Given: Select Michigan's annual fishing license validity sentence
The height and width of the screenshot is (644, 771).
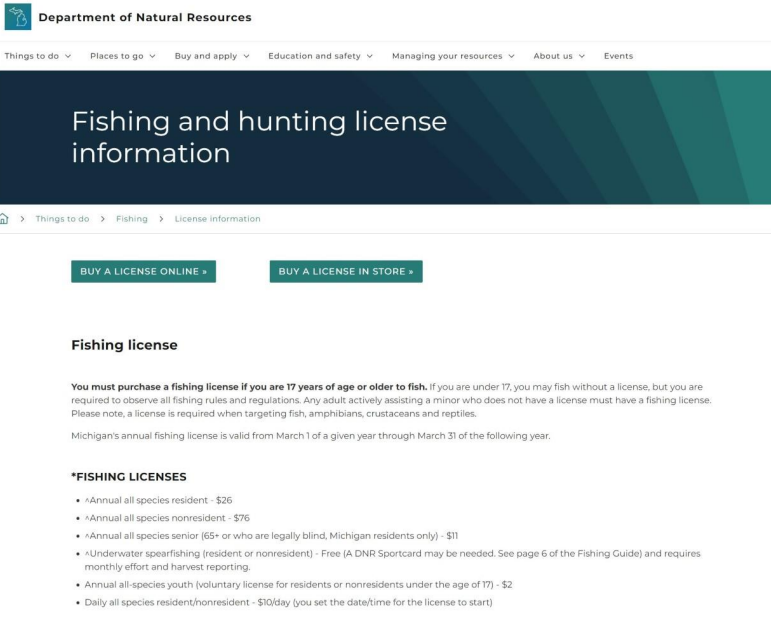Looking at the screenshot, I should click(x=311, y=436).
